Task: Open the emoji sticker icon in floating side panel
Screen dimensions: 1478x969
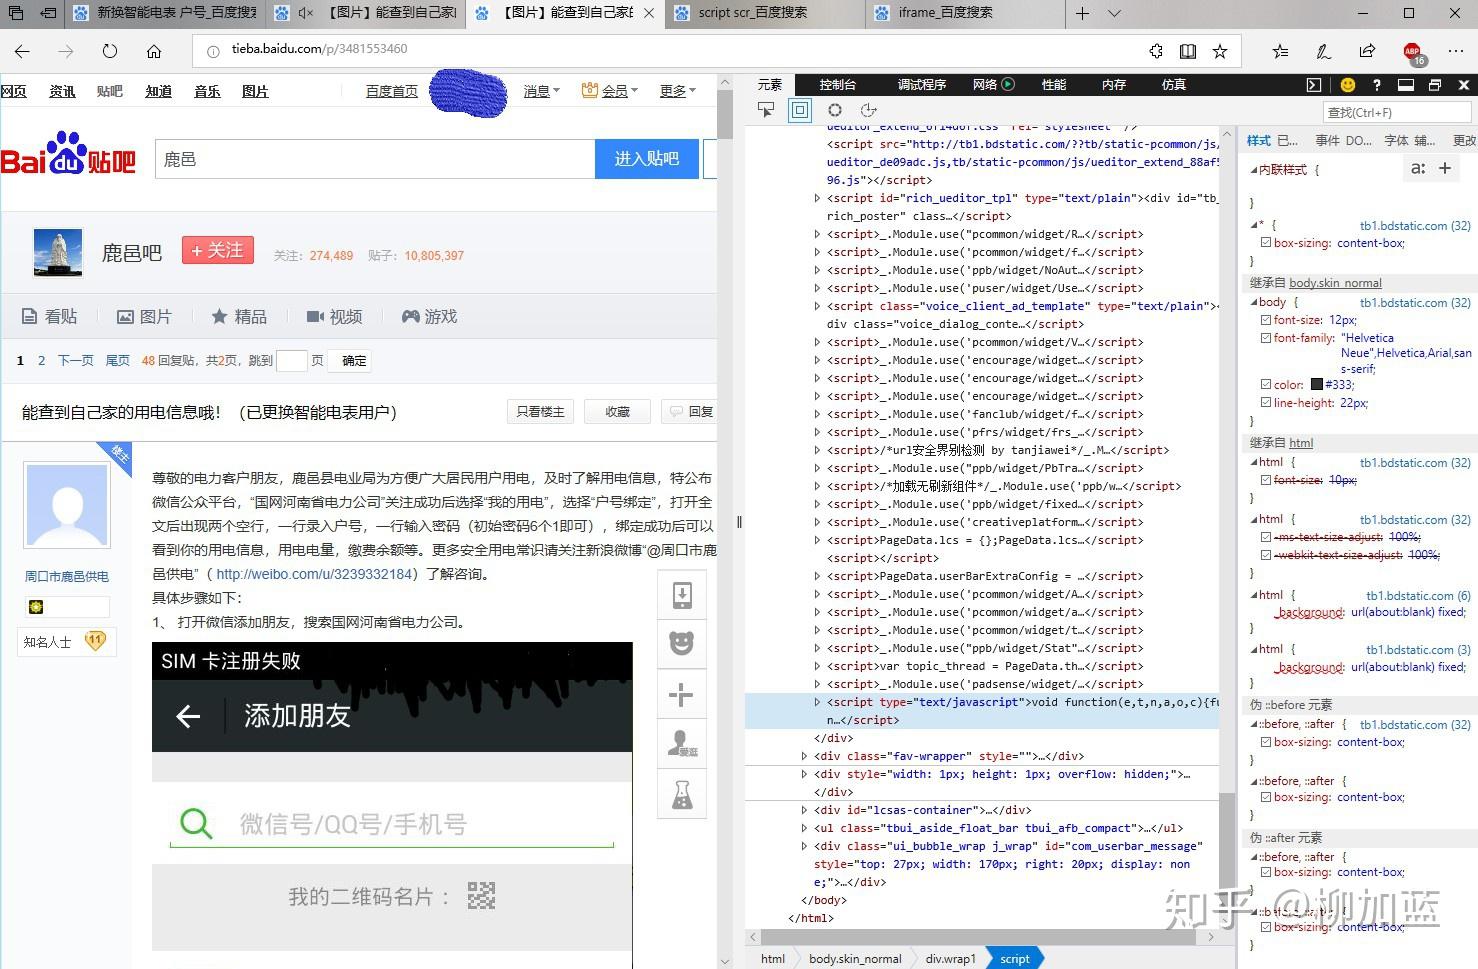Action: pos(682,644)
